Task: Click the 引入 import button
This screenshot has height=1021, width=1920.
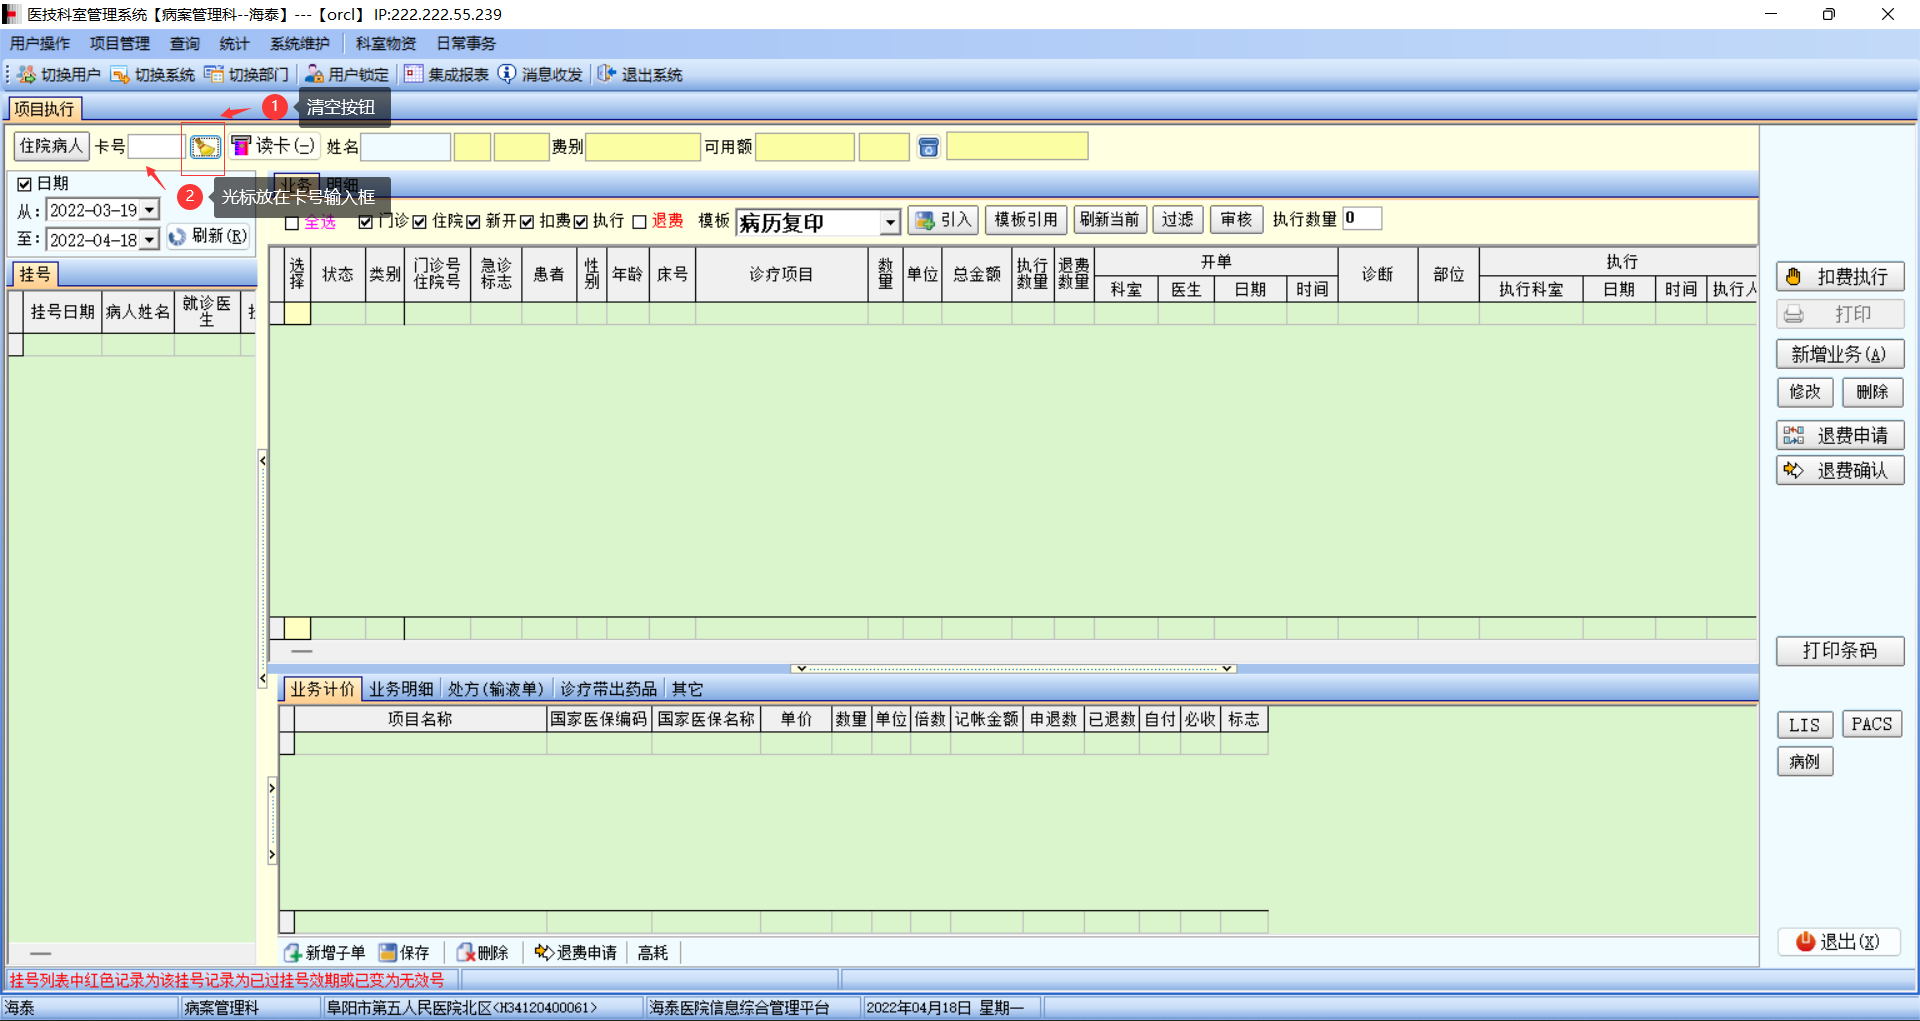Action: pos(943,220)
